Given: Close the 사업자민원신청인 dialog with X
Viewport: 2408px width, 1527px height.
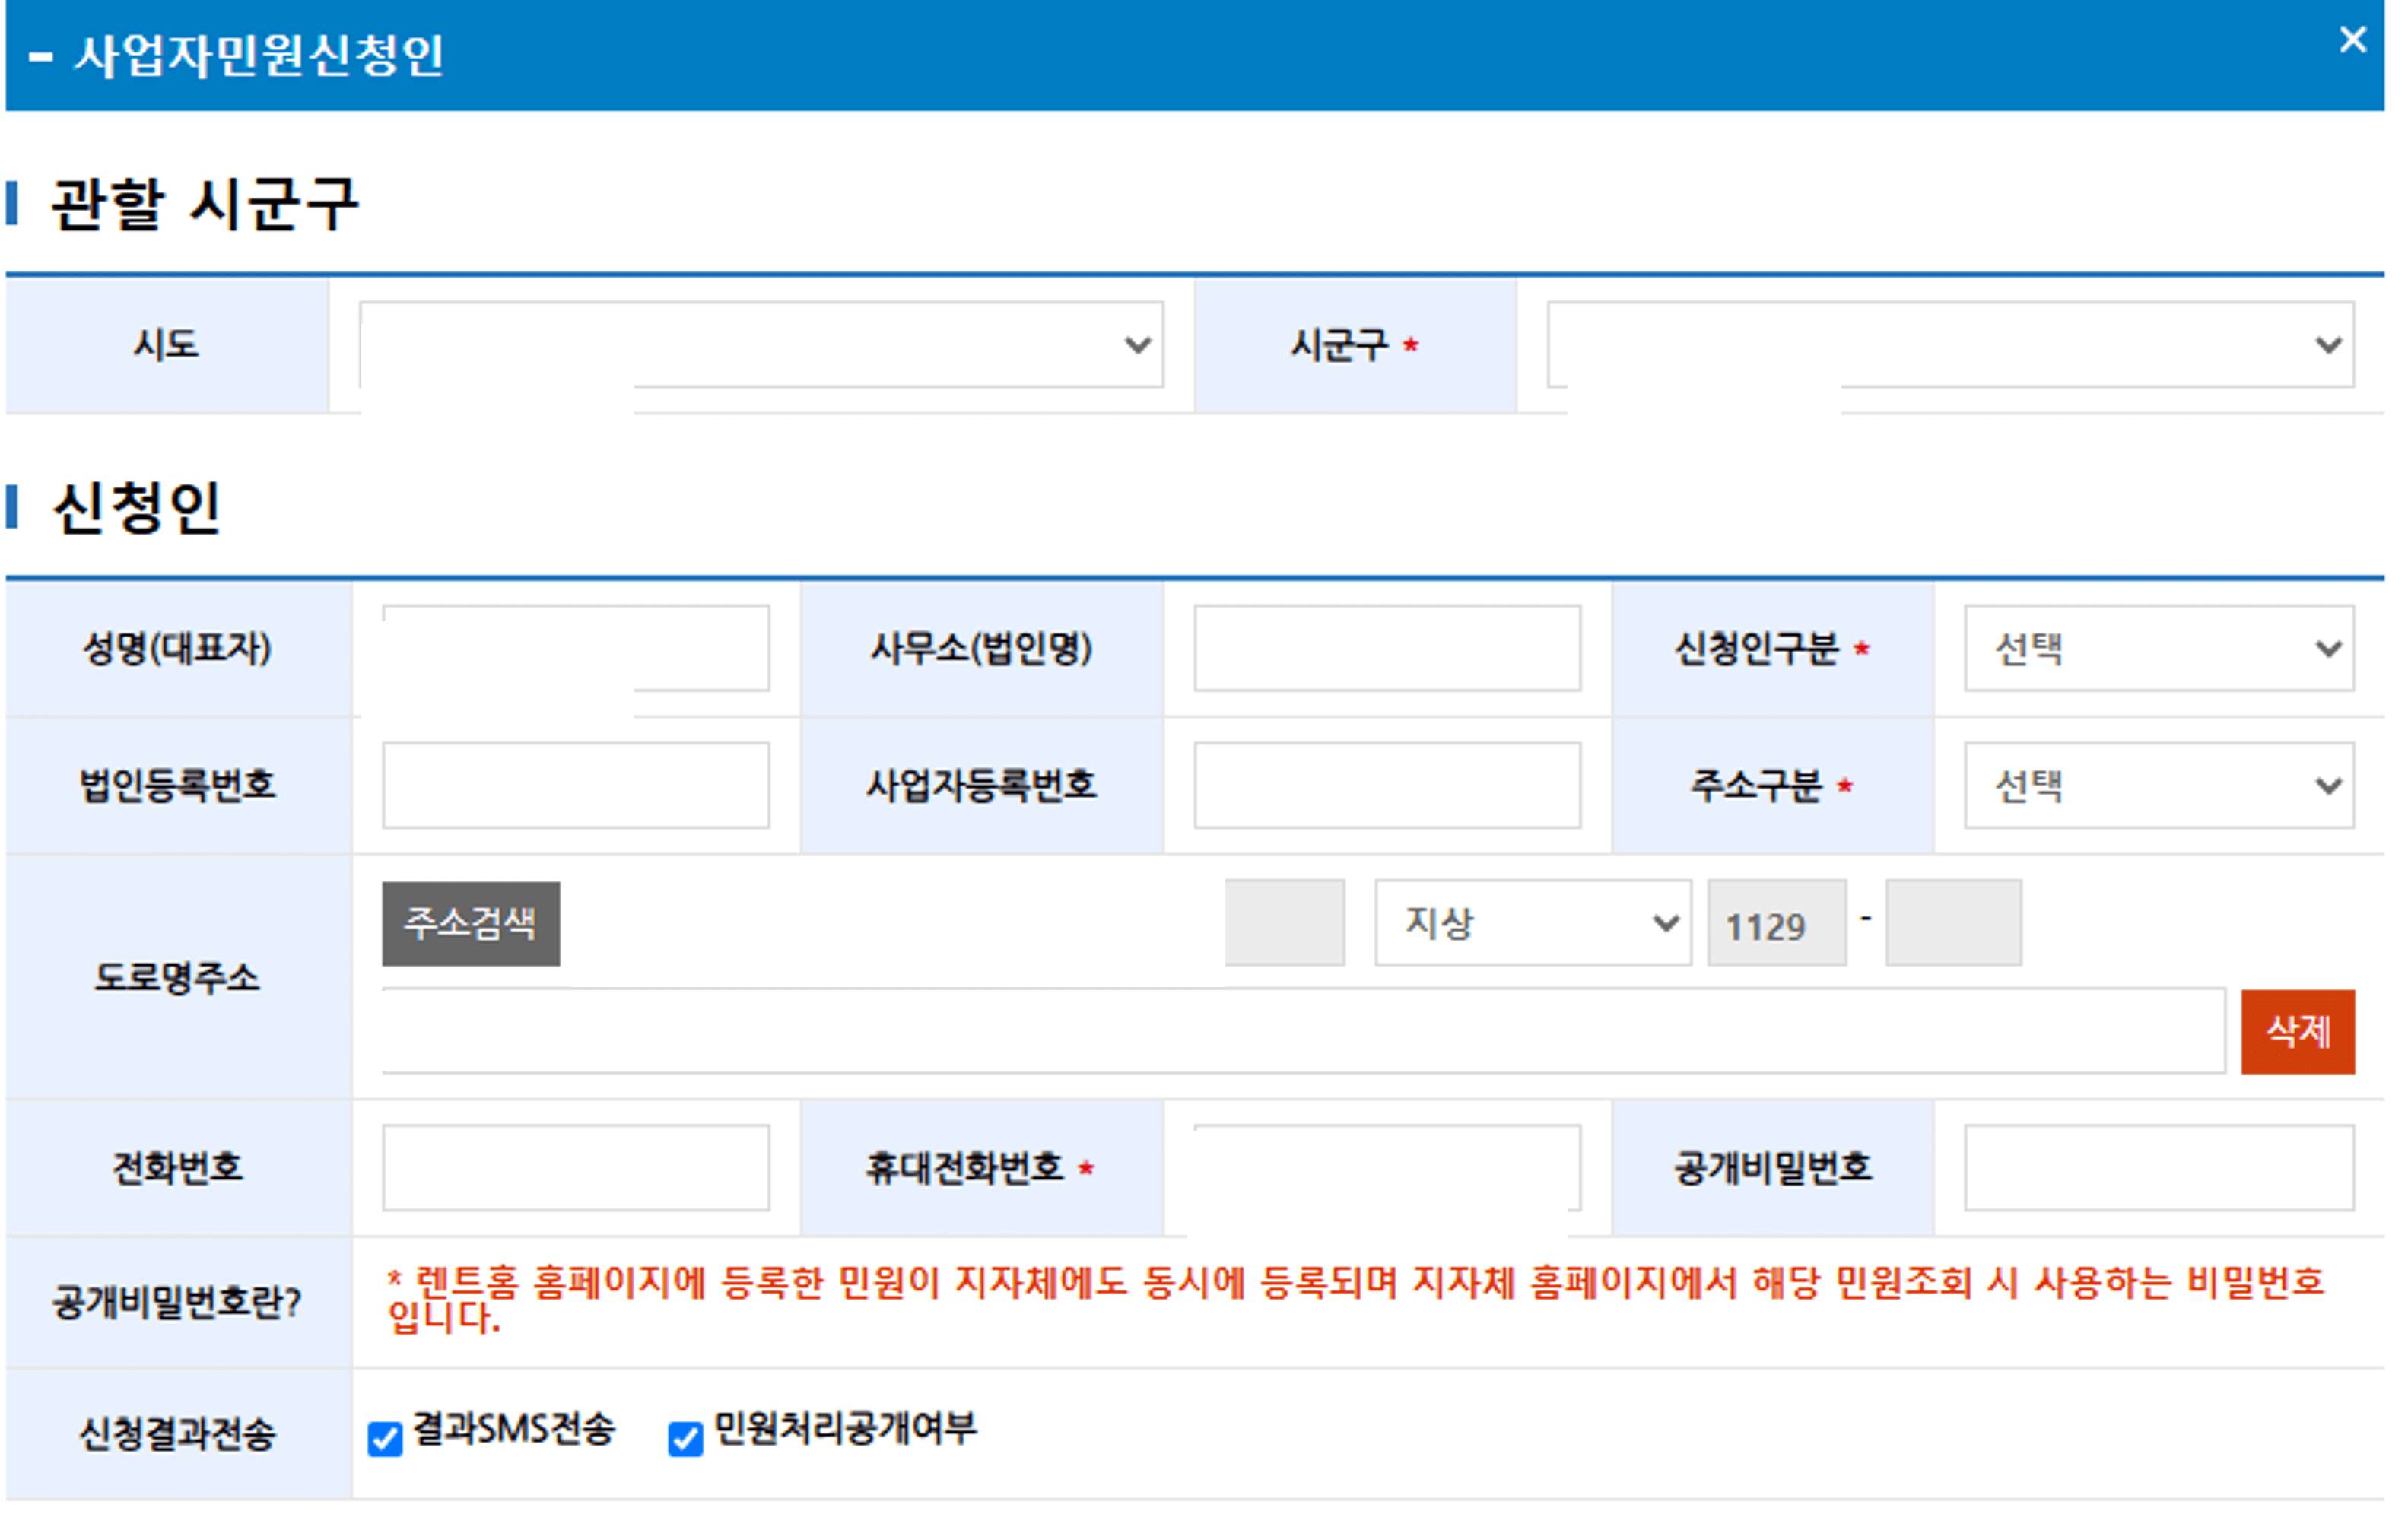Looking at the screenshot, I should pos(2352,40).
